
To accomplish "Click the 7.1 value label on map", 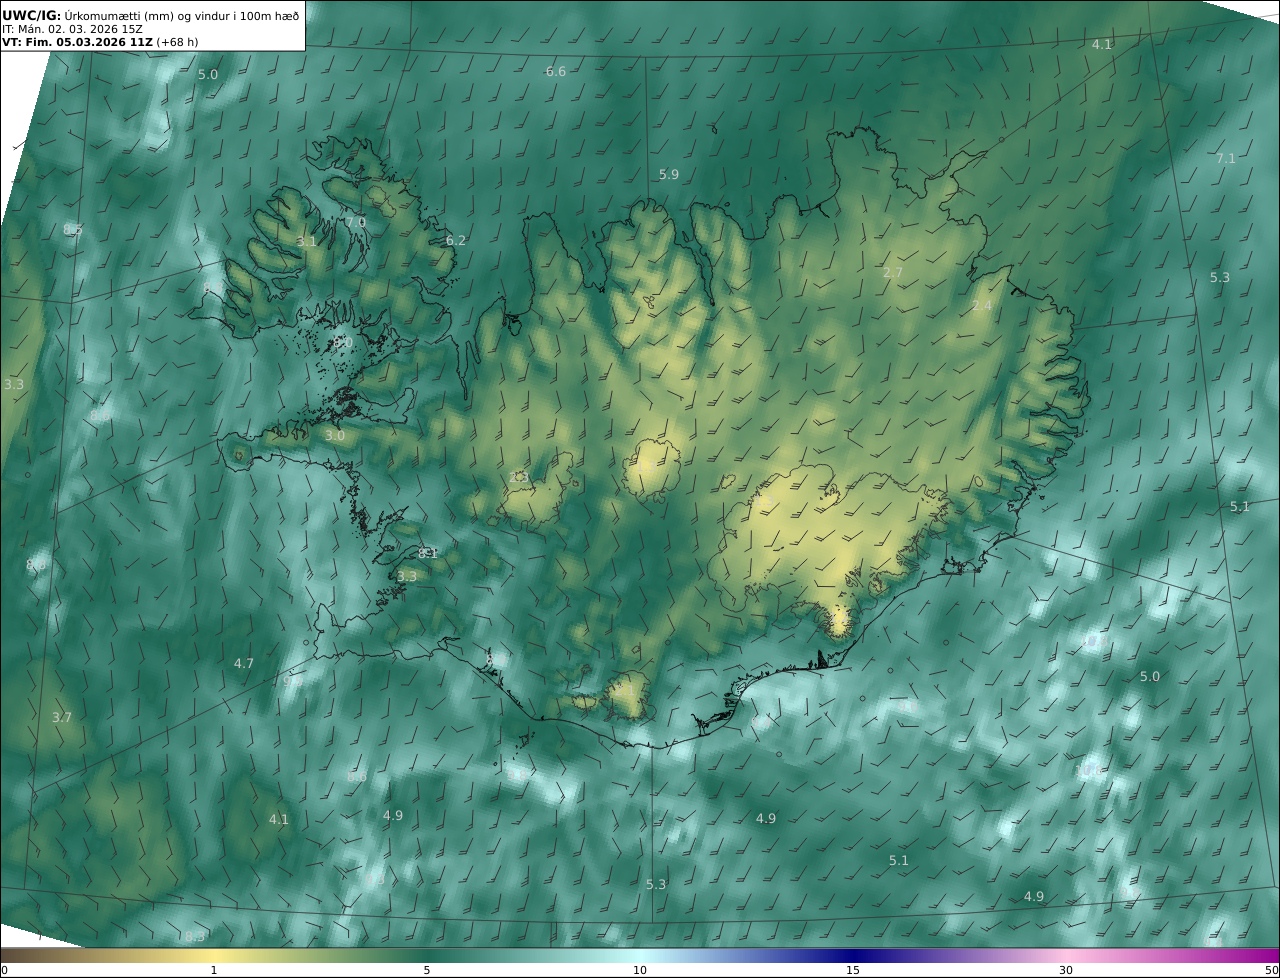I will 1226,159.
